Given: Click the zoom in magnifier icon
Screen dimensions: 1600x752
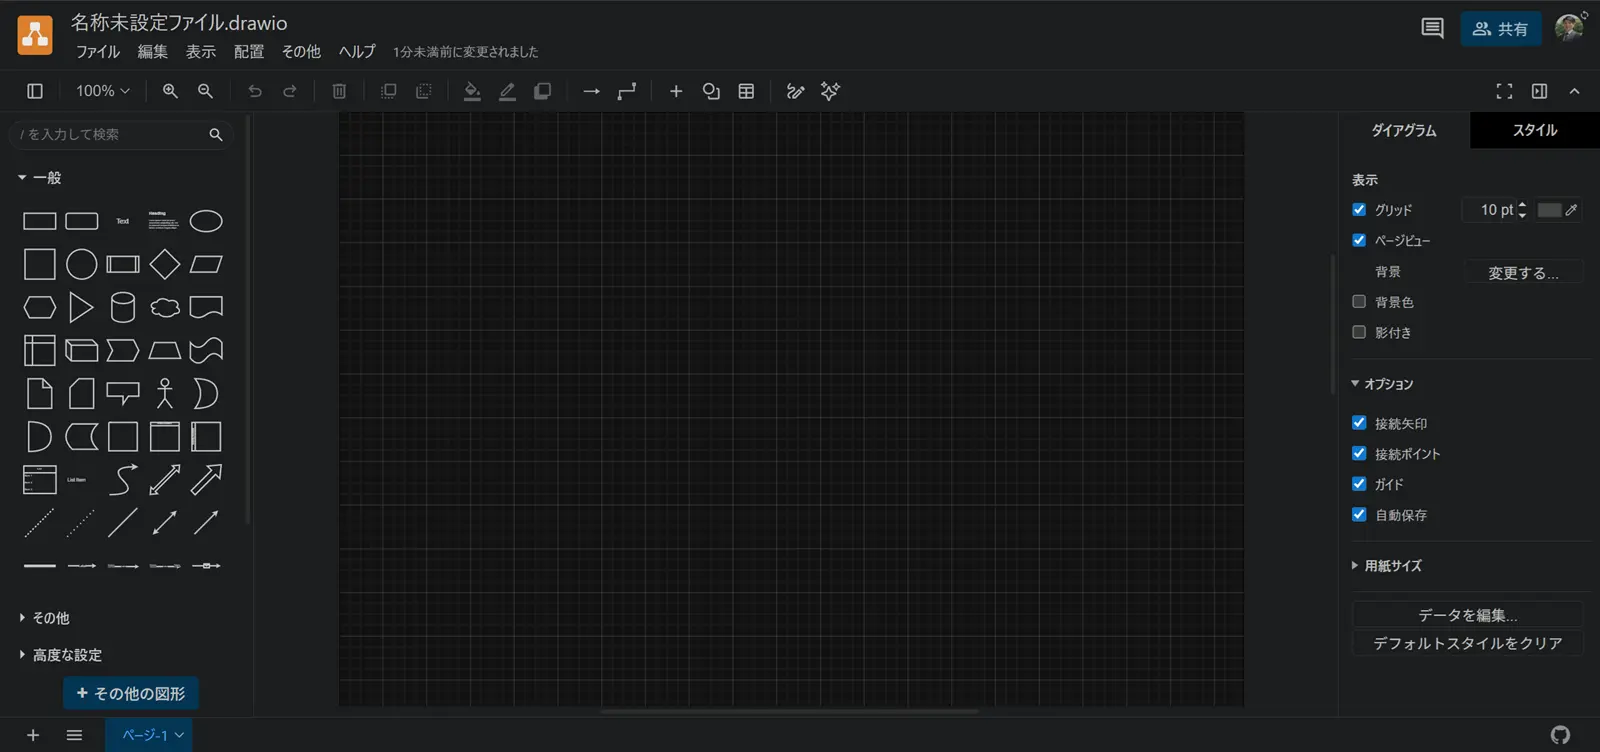Looking at the screenshot, I should click(x=170, y=91).
